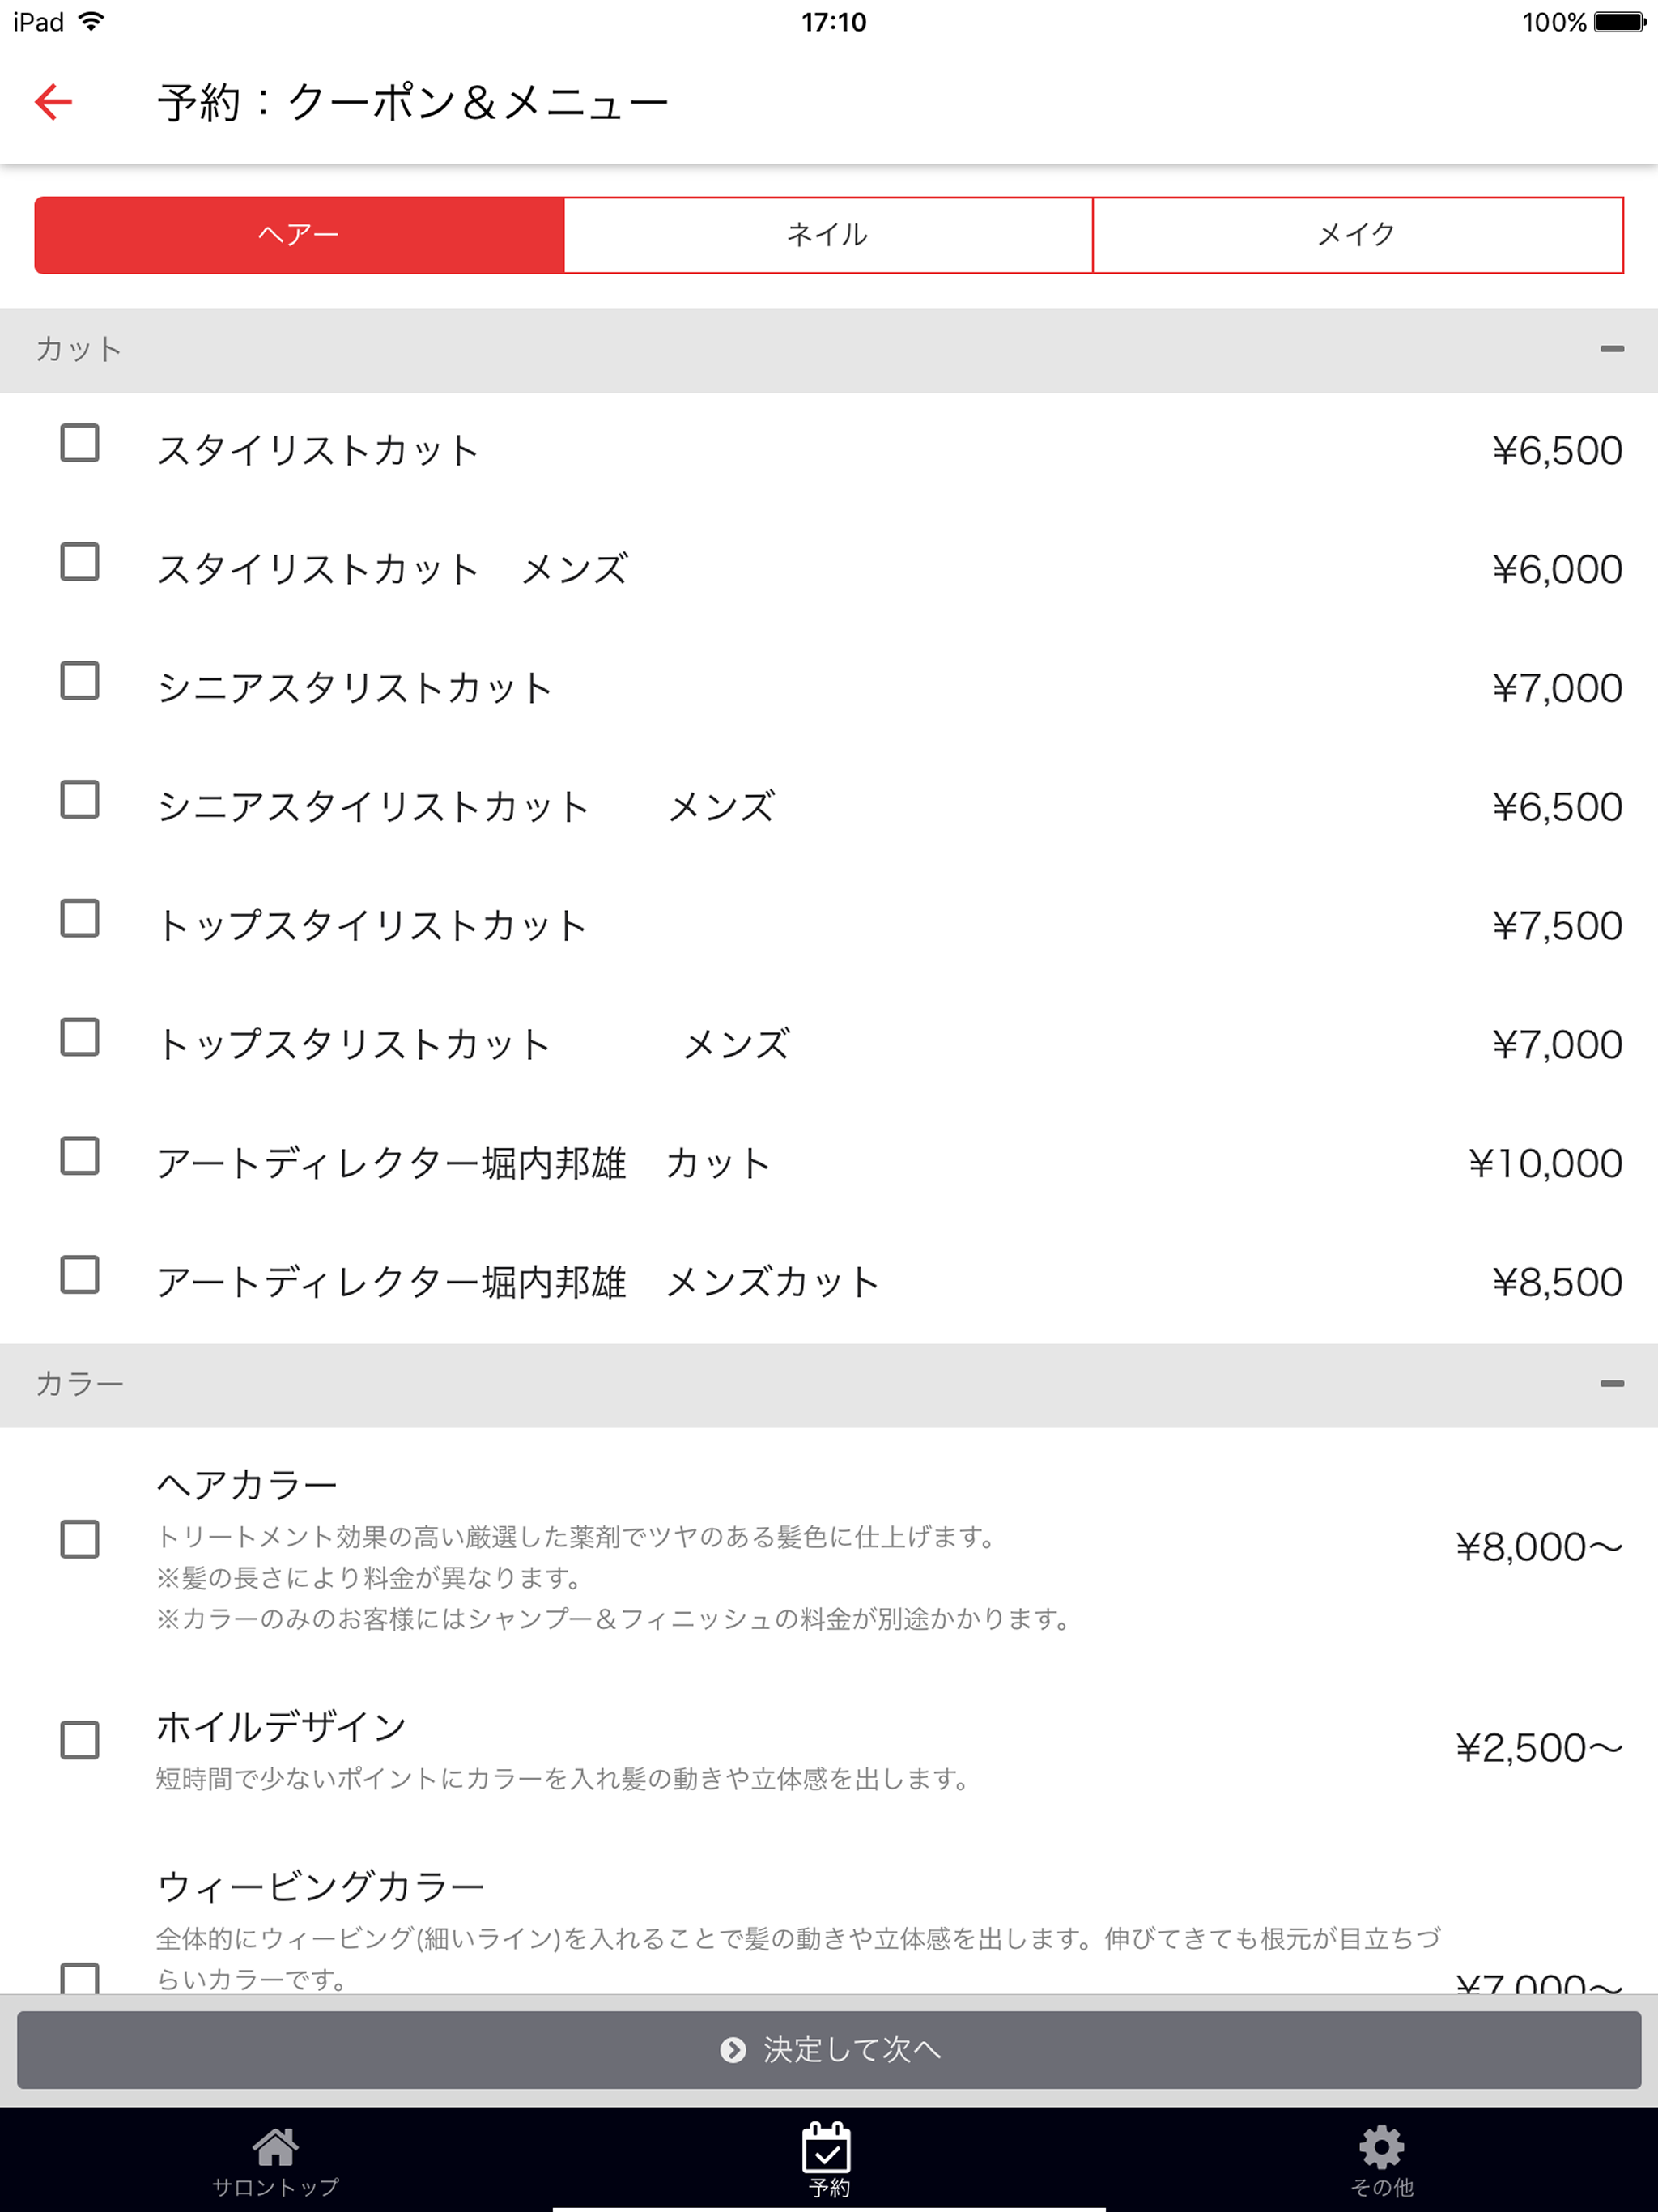Open the その他 gear icon
Viewport: 1658px width, 2212px height.
pyautogui.click(x=1382, y=2147)
